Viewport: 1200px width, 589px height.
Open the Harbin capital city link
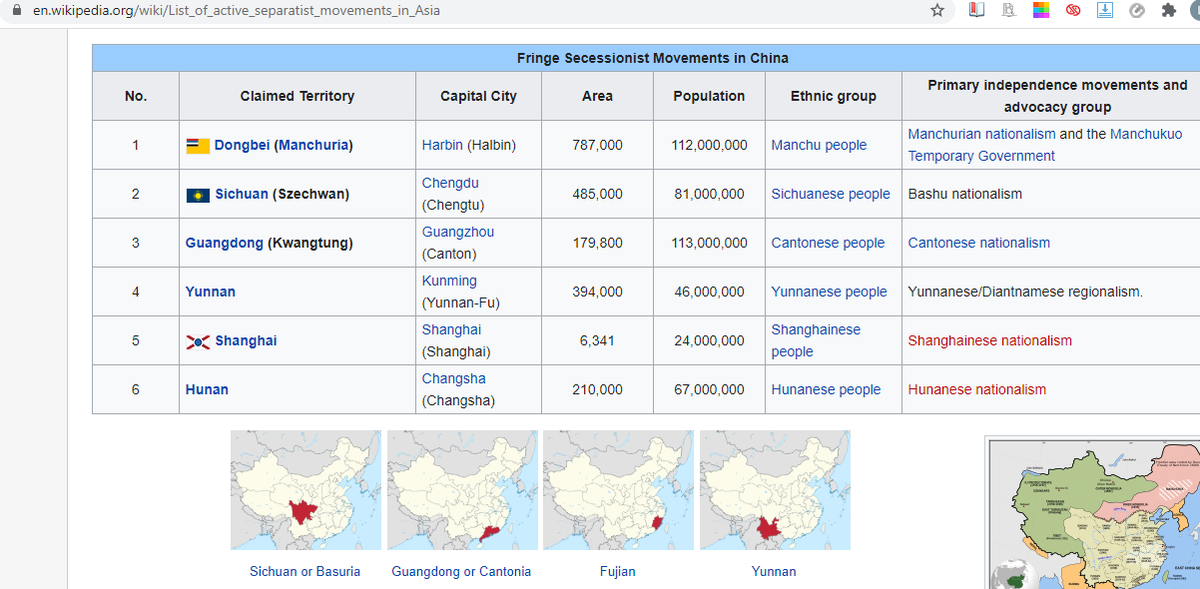pyautogui.click(x=442, y=145)
